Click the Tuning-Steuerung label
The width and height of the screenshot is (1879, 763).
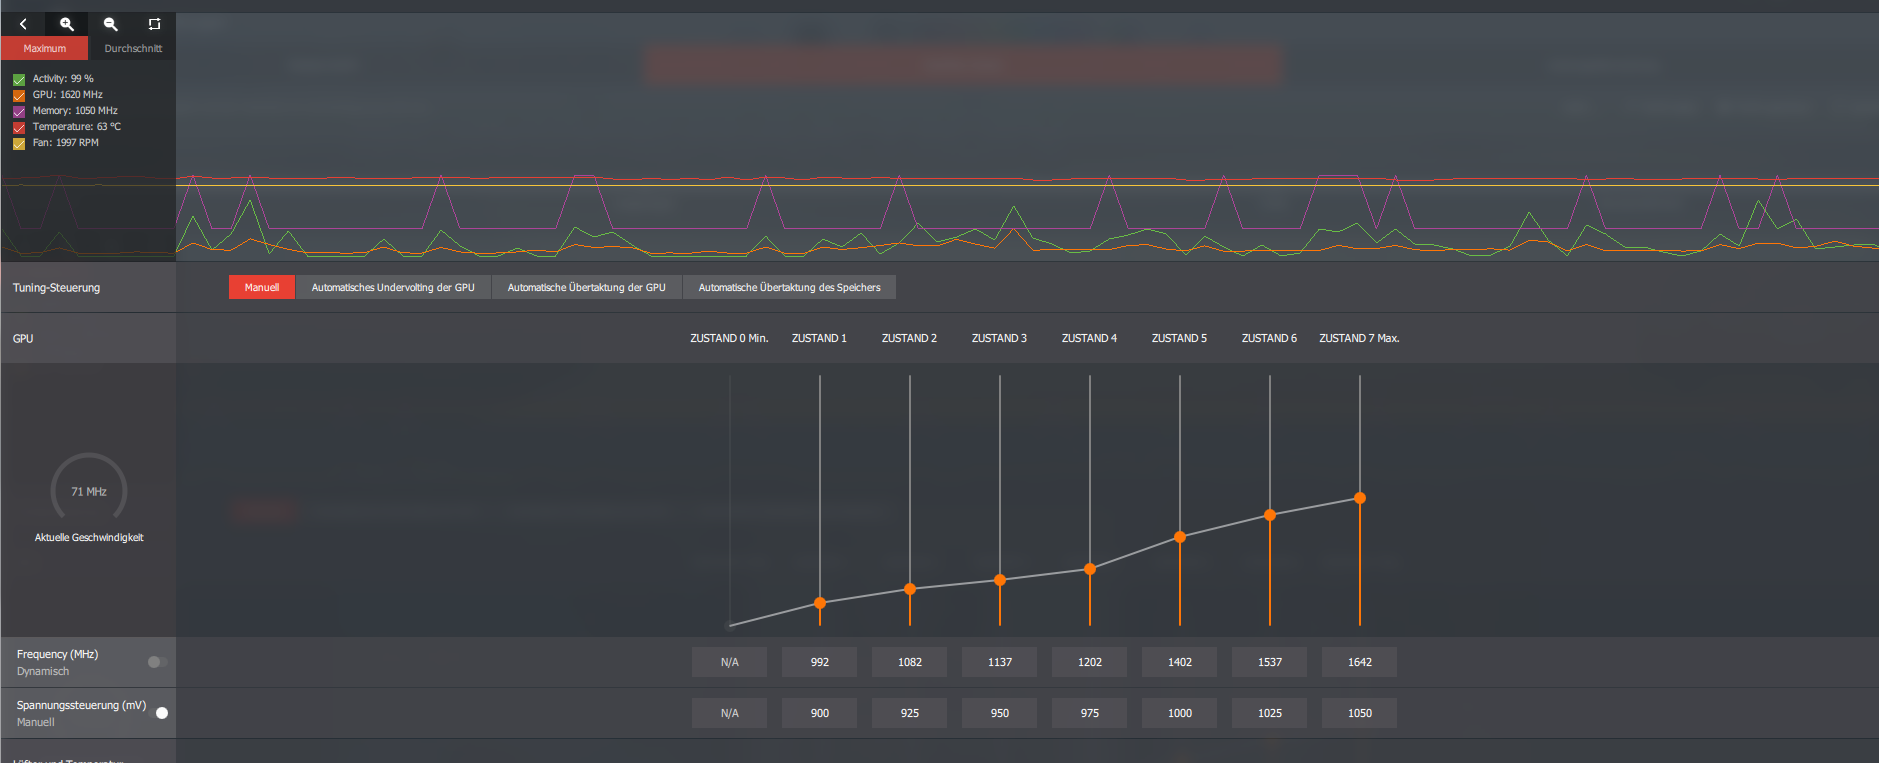56,288
